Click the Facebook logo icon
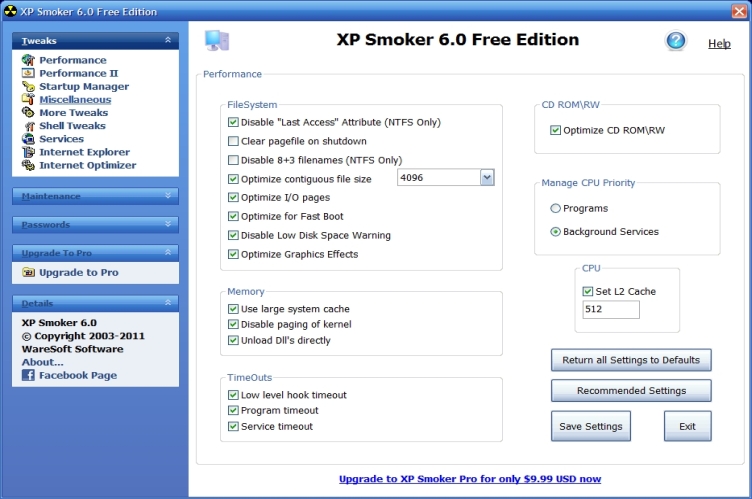 pyautogui.click(x=28, y=375)
